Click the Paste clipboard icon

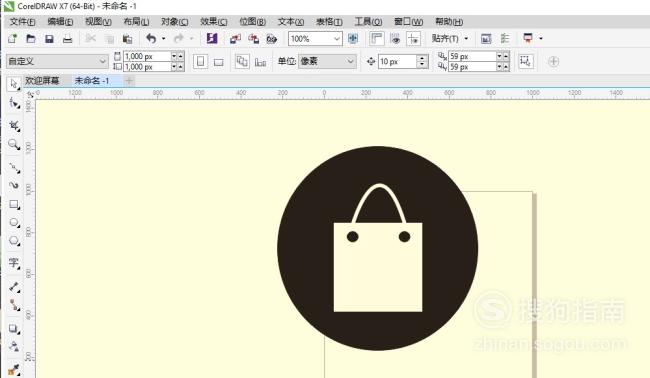click(x=128, y=39)
